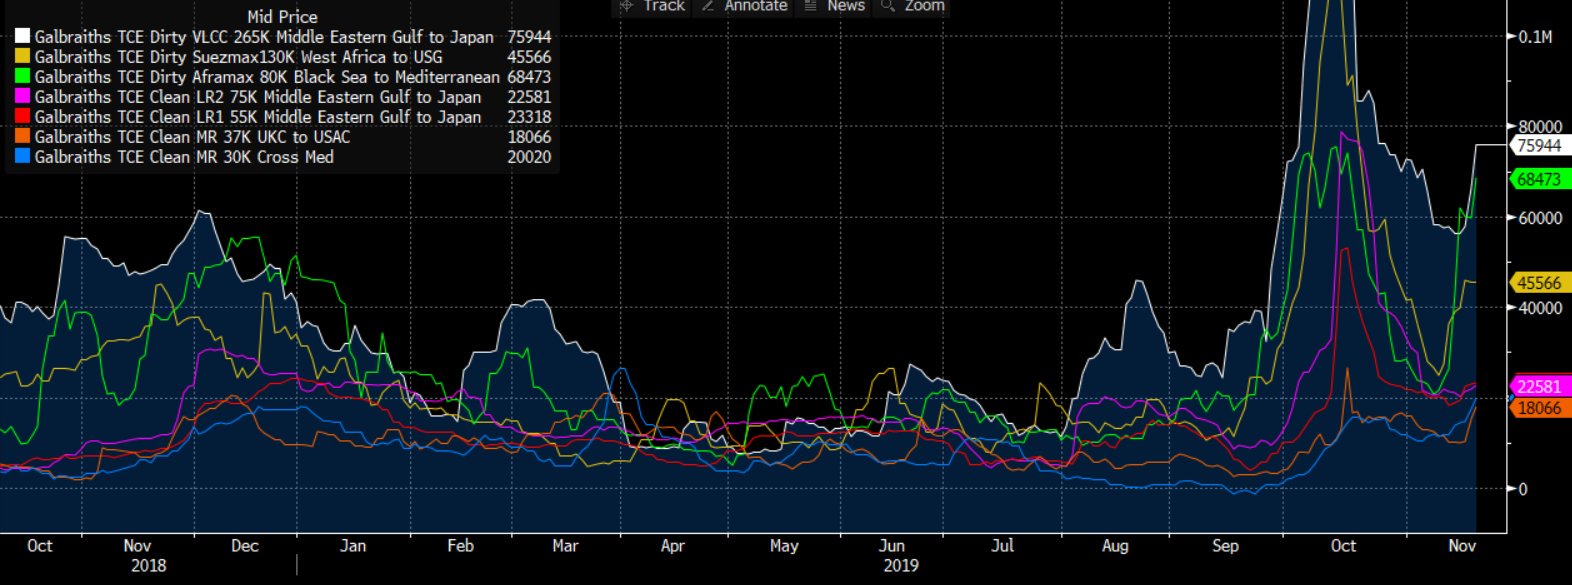This screenshot has width=1572, height=585.
Task: Select the Clean MR 30K Cross Med entry
Action: pyautogui.click(x=184, y=157)
